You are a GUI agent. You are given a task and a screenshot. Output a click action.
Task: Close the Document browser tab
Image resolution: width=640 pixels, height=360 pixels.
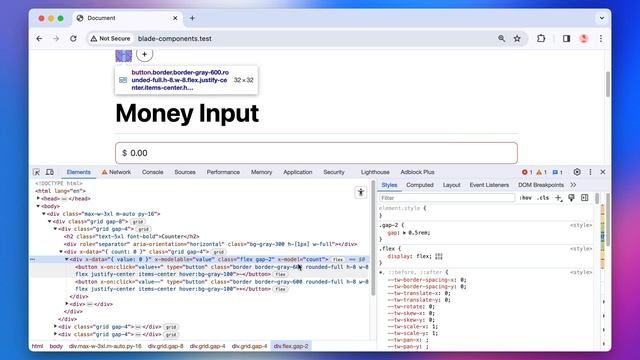[x=175, y=18]
